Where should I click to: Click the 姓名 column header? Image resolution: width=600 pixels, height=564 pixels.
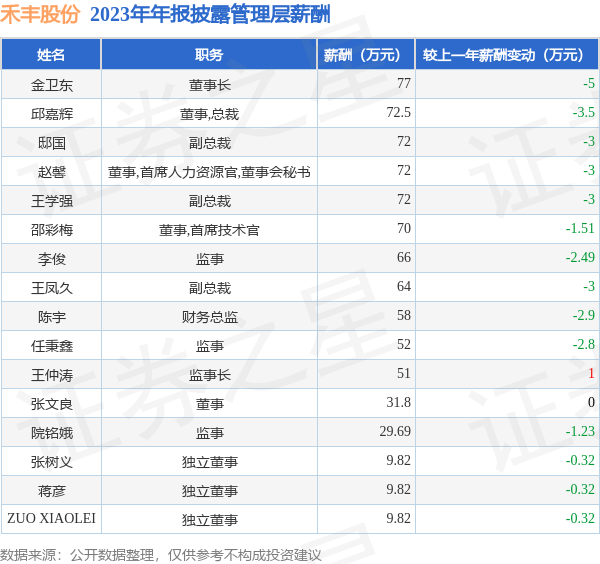tap(51, 55)
